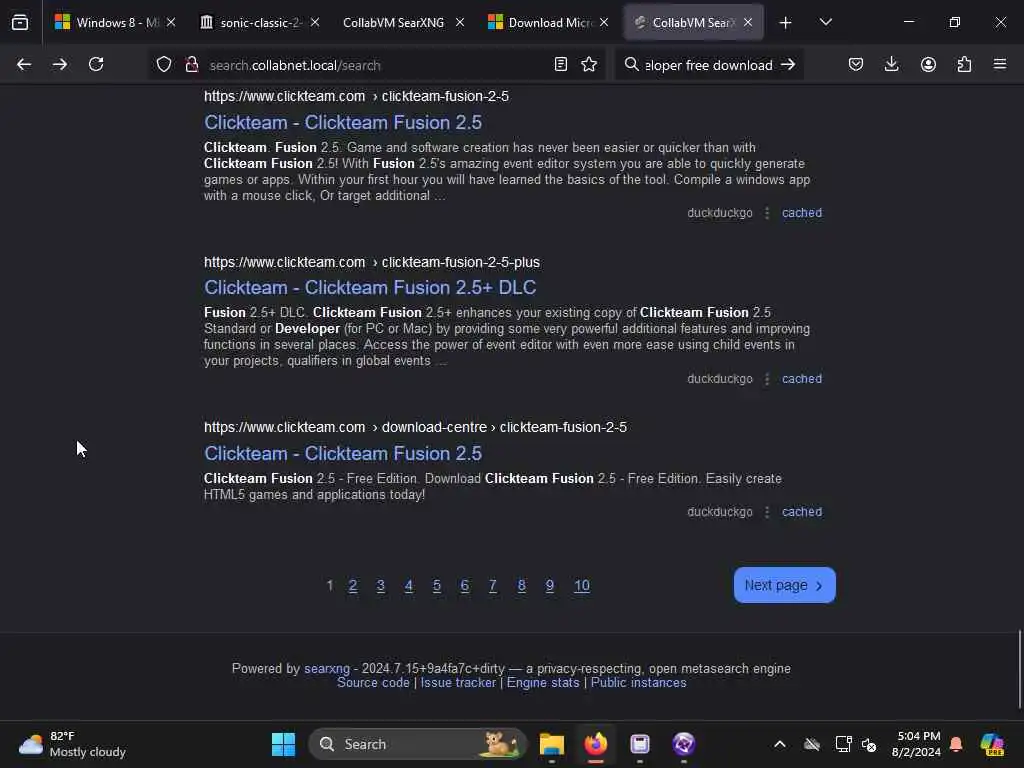Expand the list all tabs dropdown
Viewport: 1024px width, 768px height.
825,23
